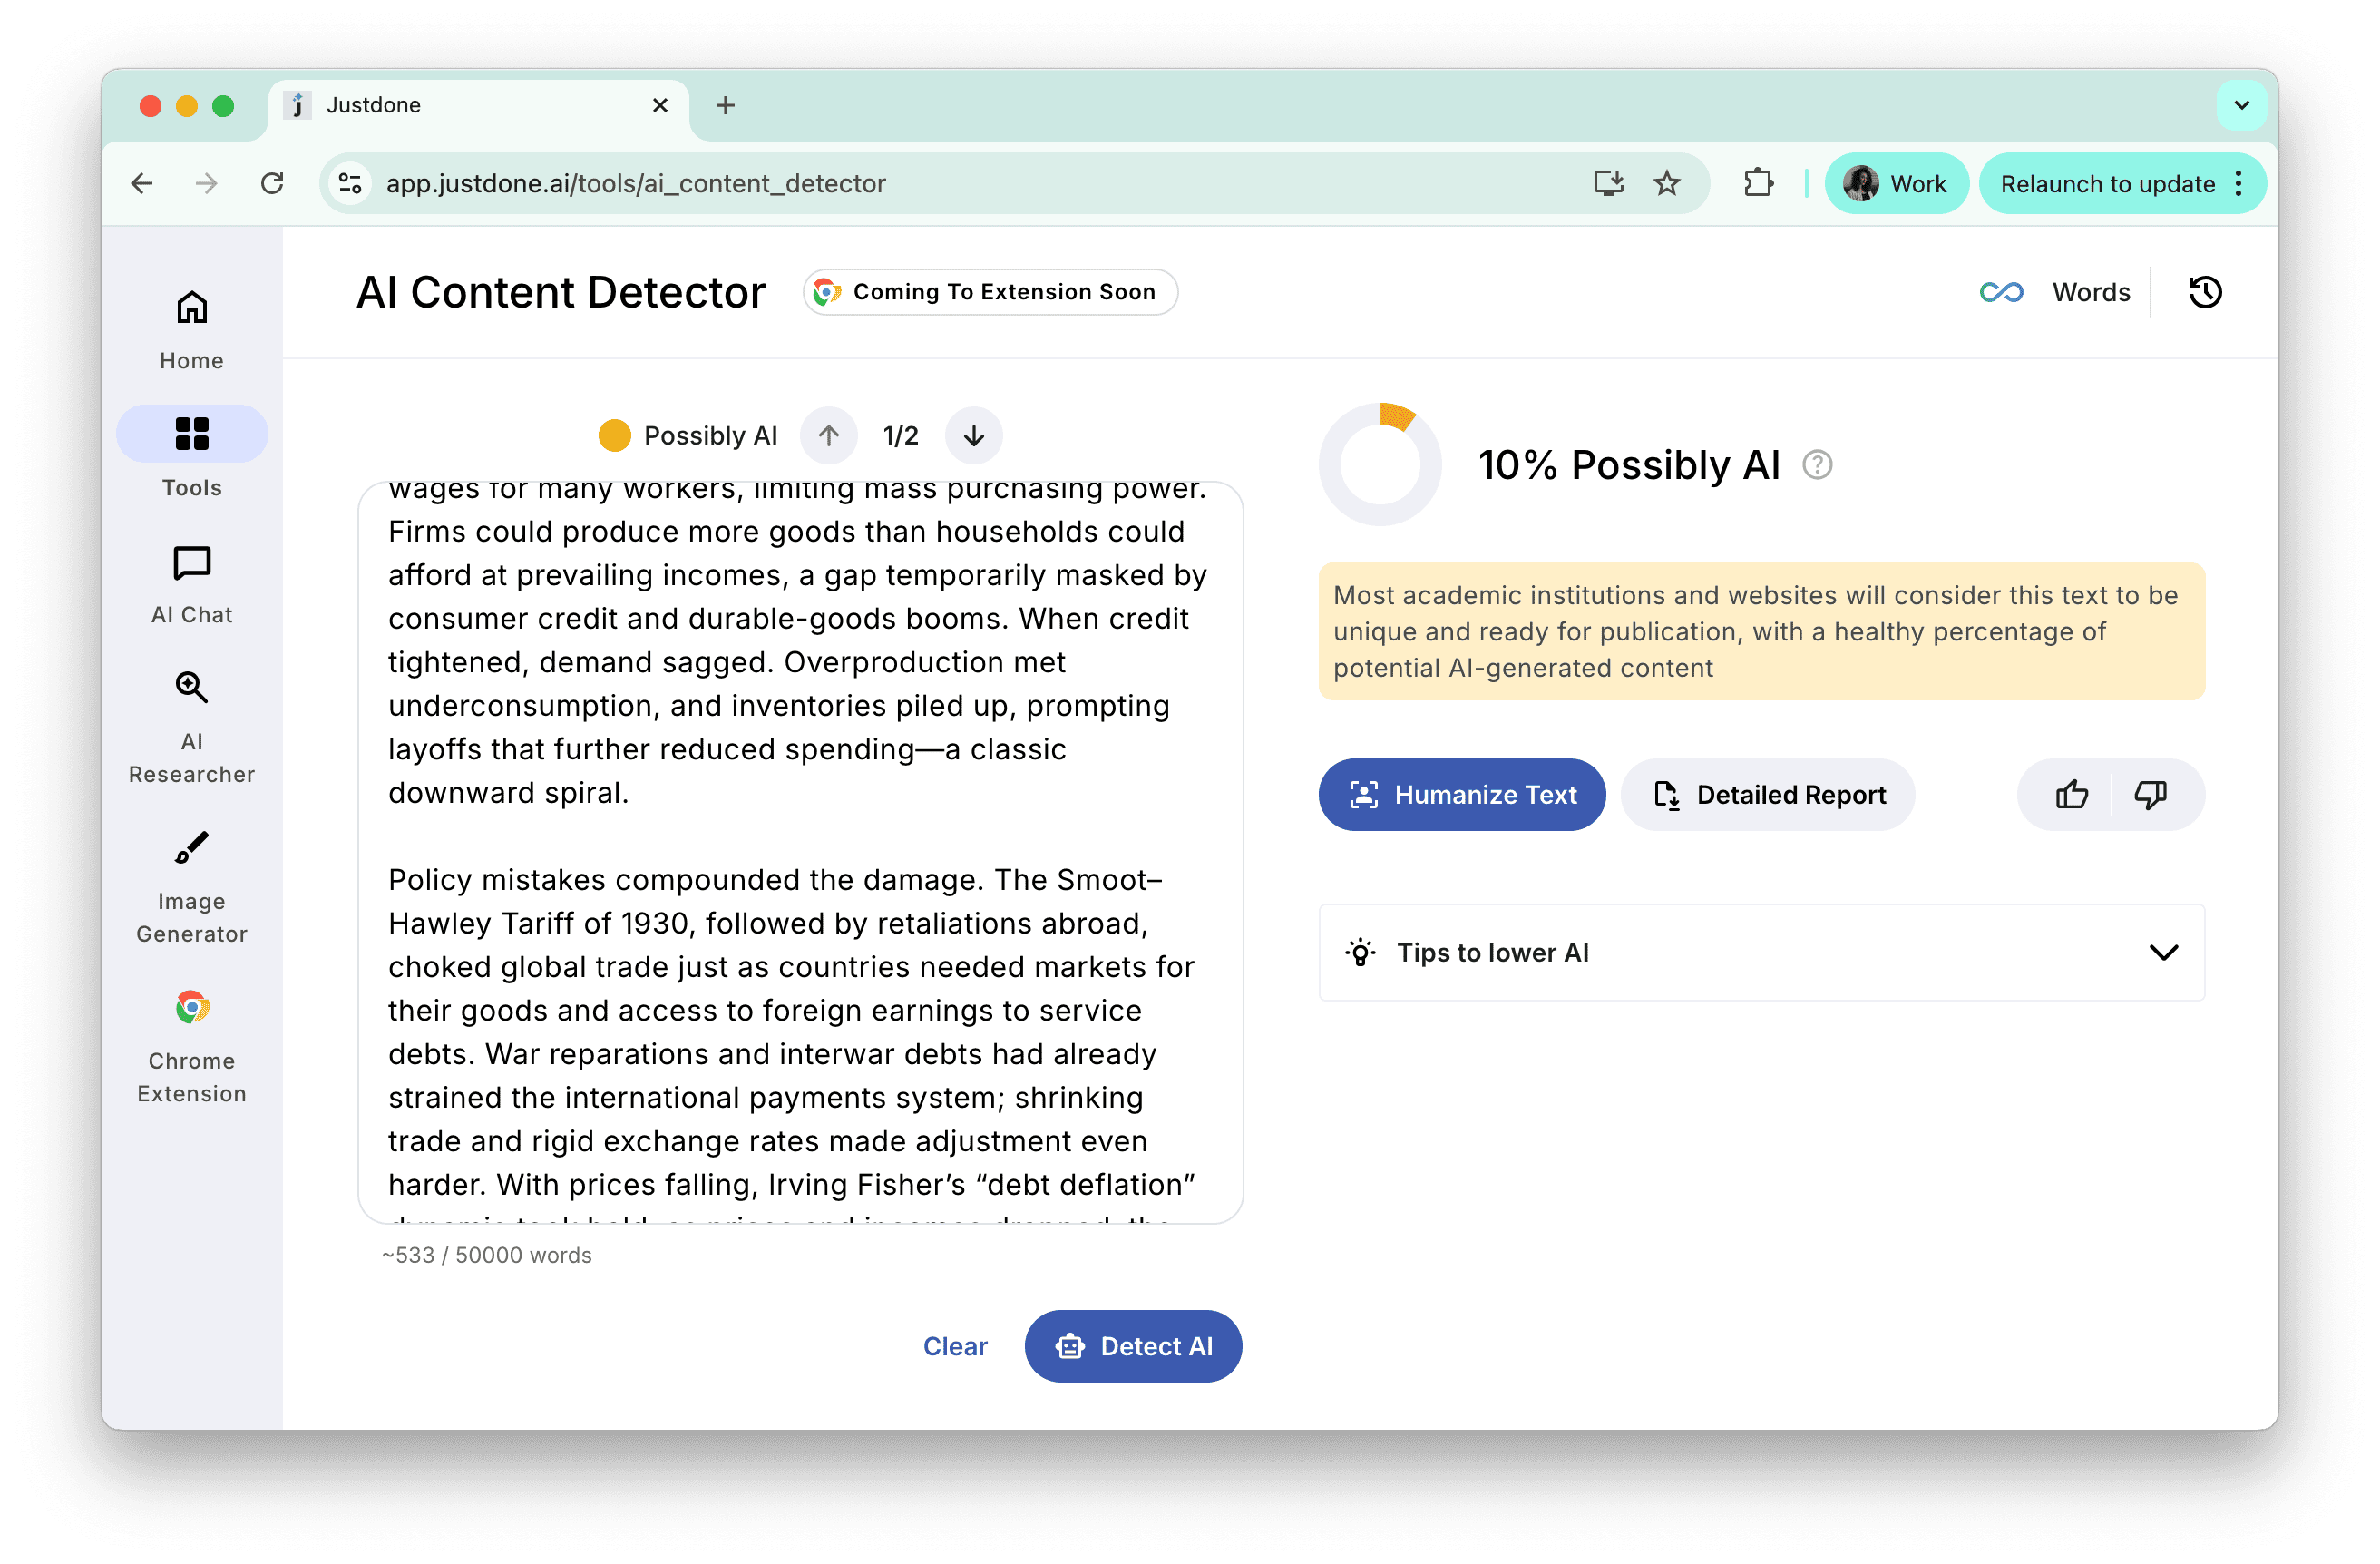Open the Chrome Extension sidebar item
The height and width of the screenshot is (1564, 2380).
192,1046
